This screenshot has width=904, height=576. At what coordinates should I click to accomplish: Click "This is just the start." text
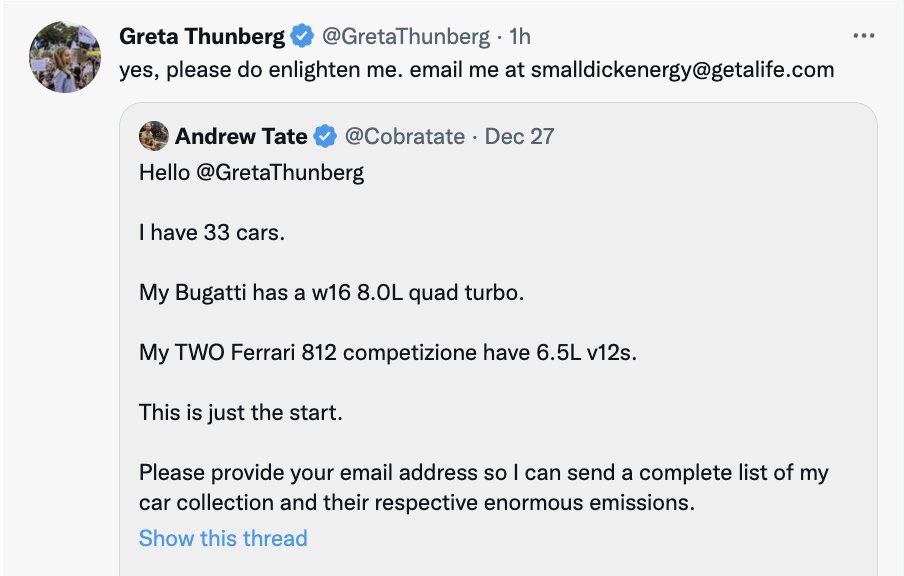[241, 412]
